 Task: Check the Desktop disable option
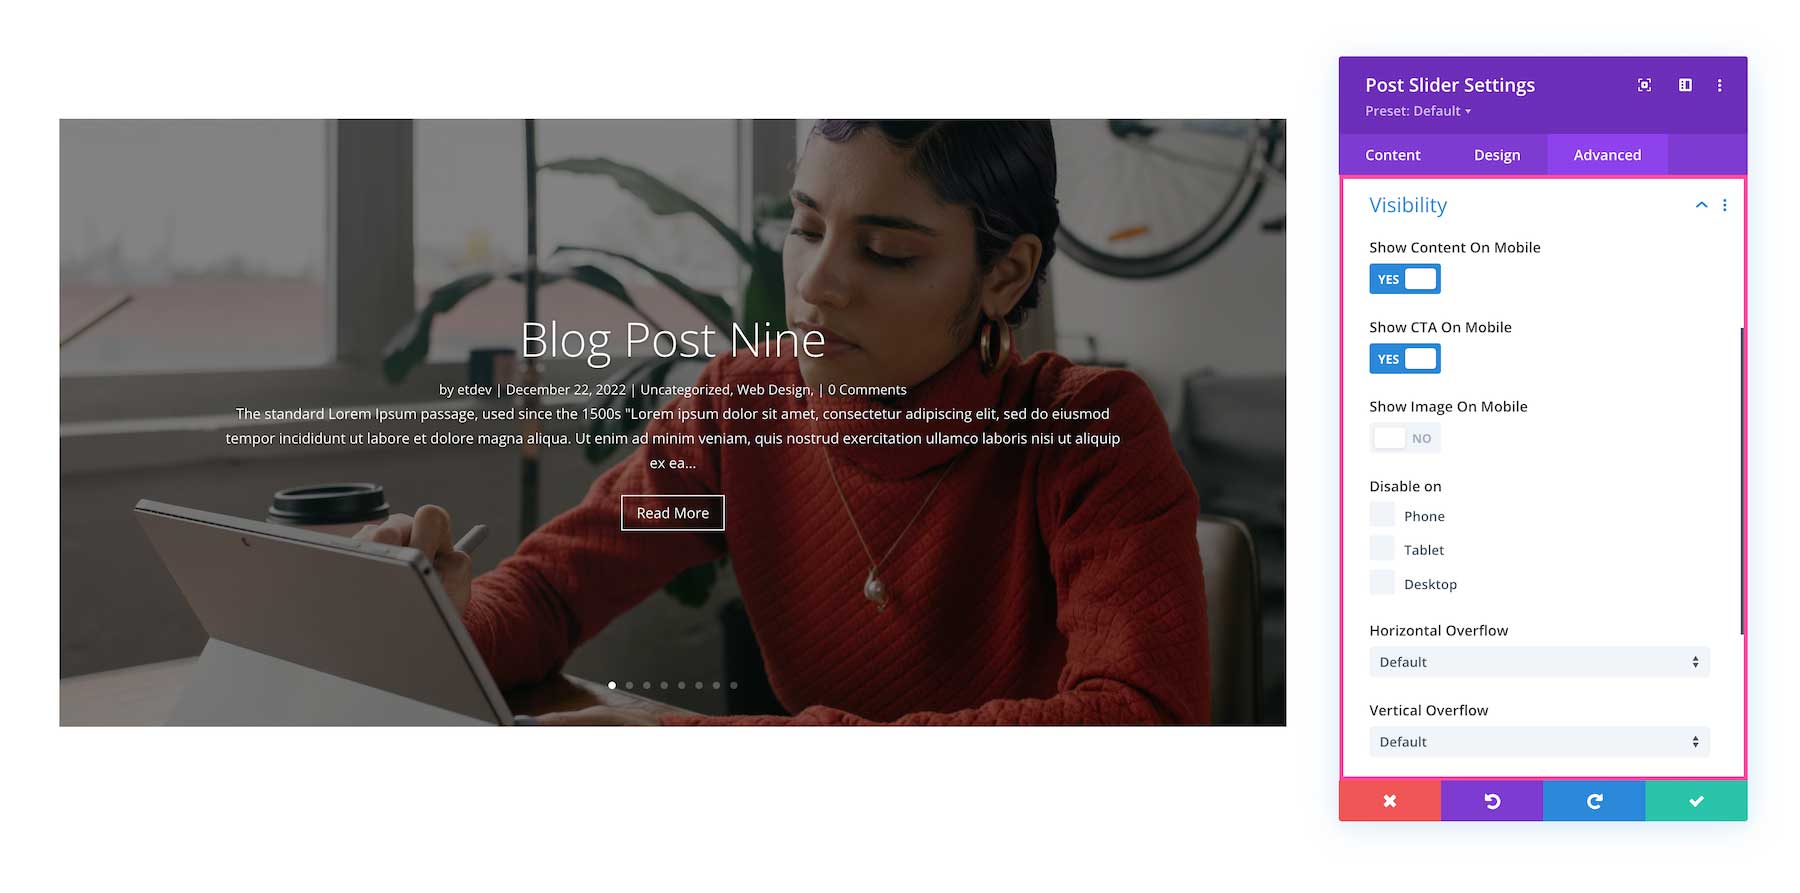1382,582
